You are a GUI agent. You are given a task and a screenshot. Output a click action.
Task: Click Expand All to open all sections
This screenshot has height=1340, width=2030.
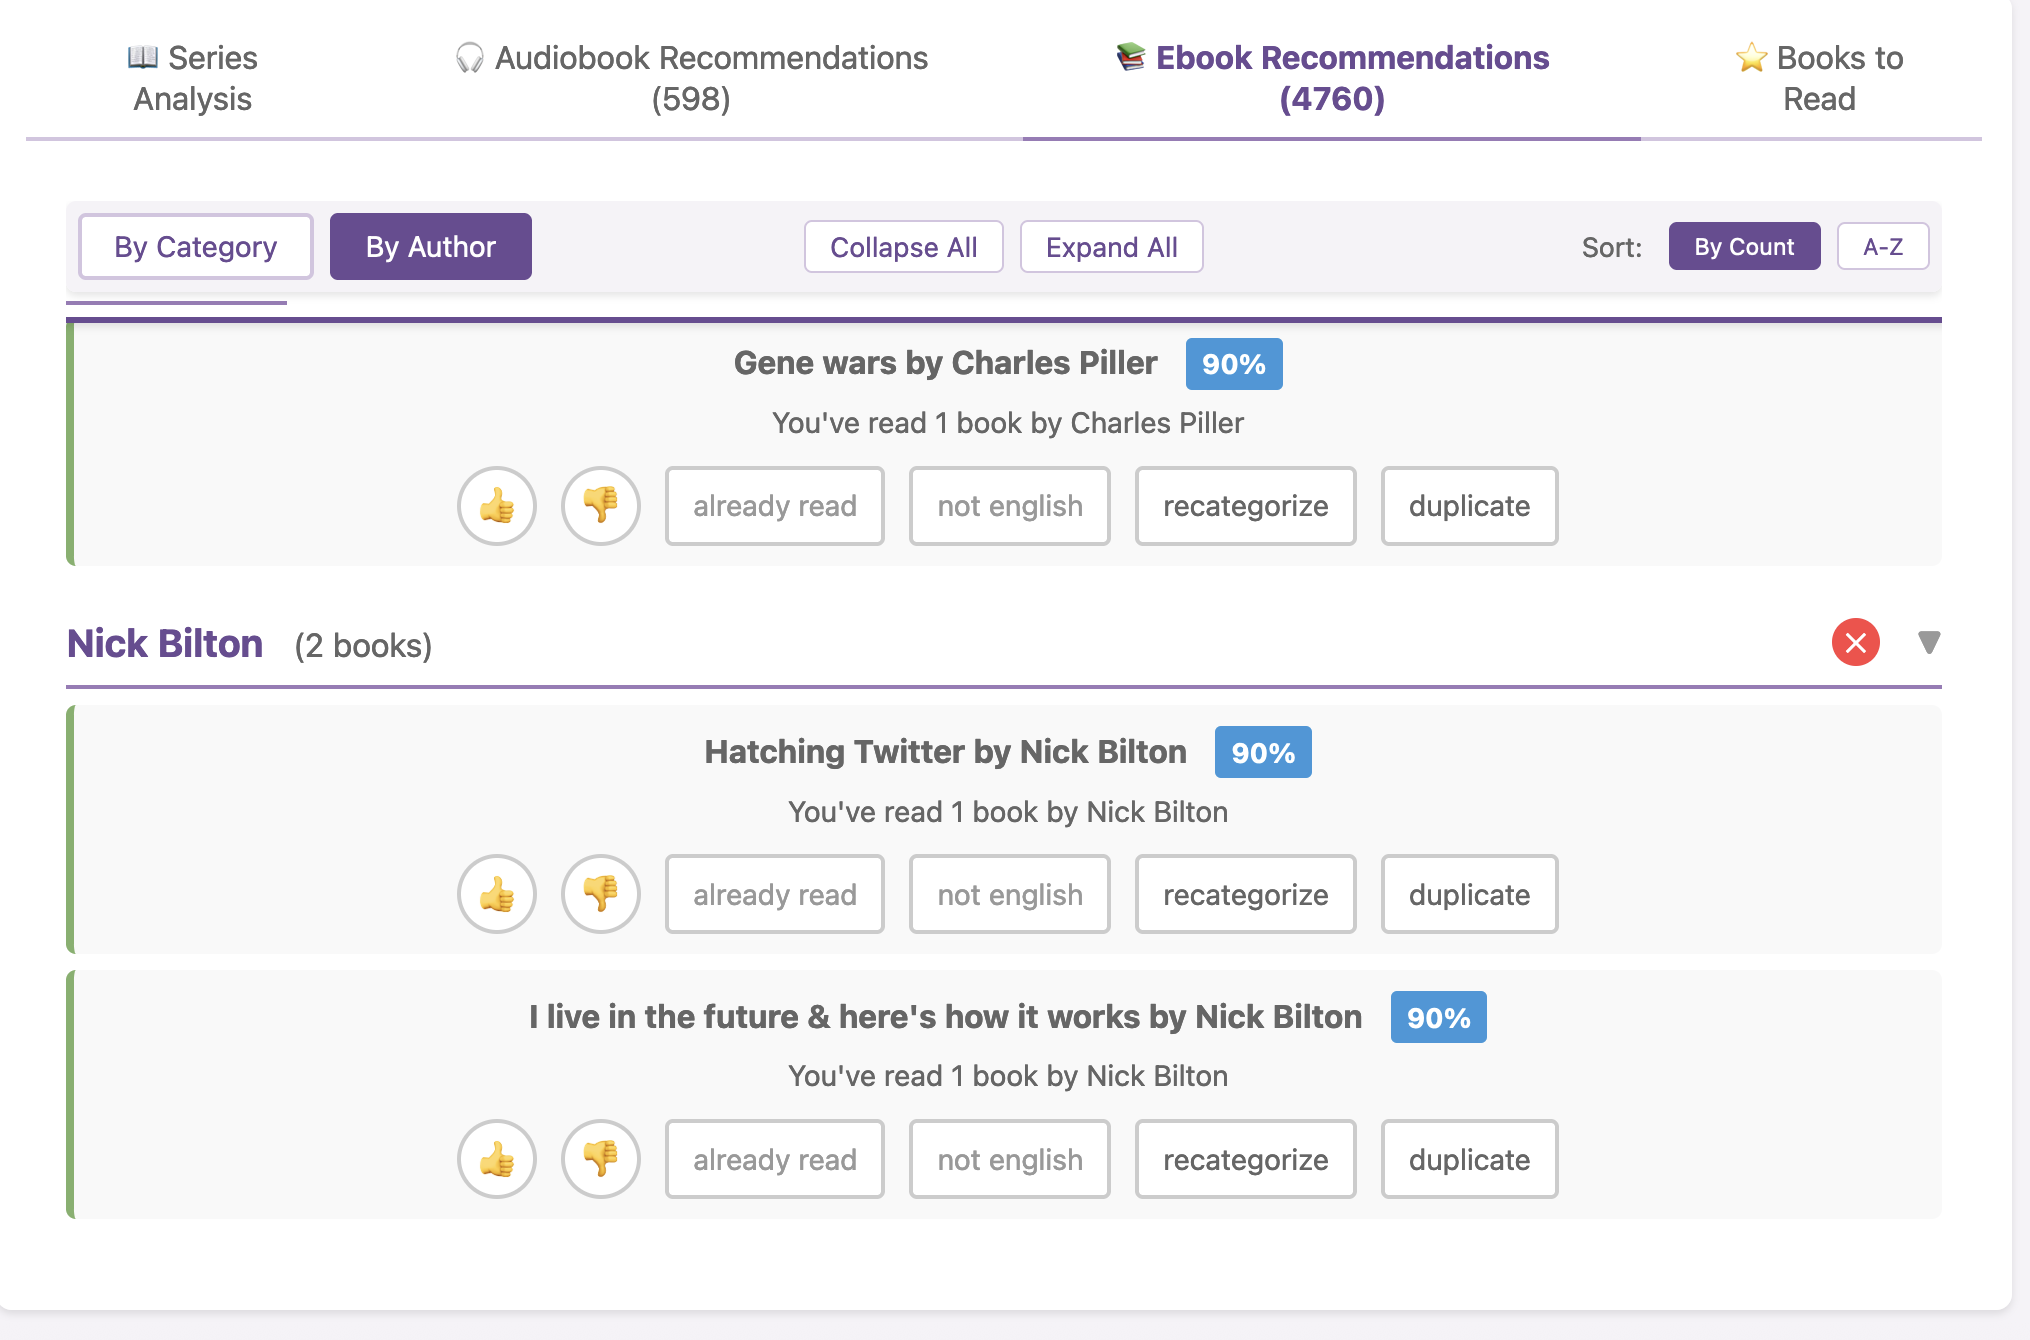pyautogui.click(x=1111, y=246)
